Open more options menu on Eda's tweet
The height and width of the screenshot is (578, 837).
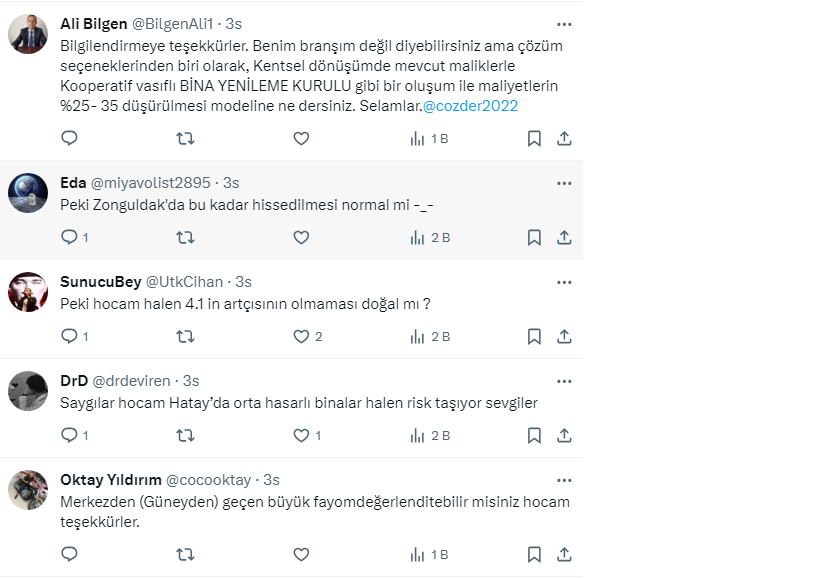tap(564, 183)
